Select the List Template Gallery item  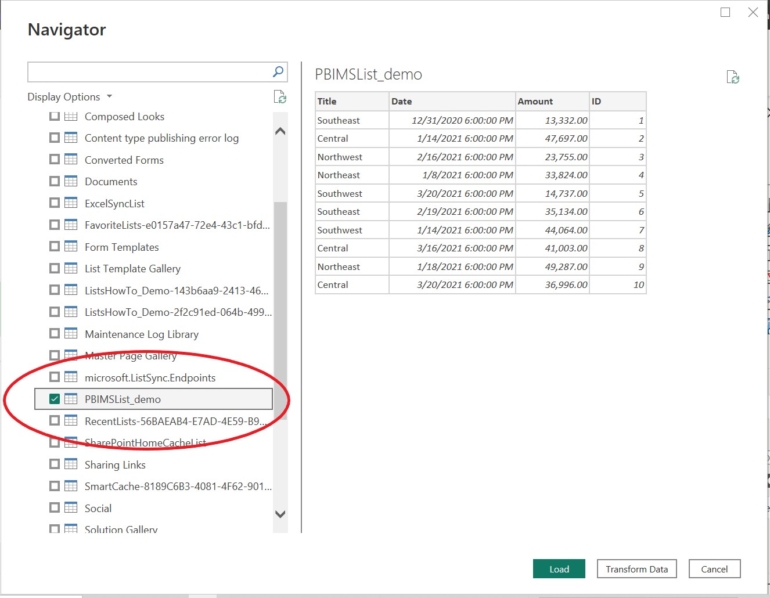(132, 269)
